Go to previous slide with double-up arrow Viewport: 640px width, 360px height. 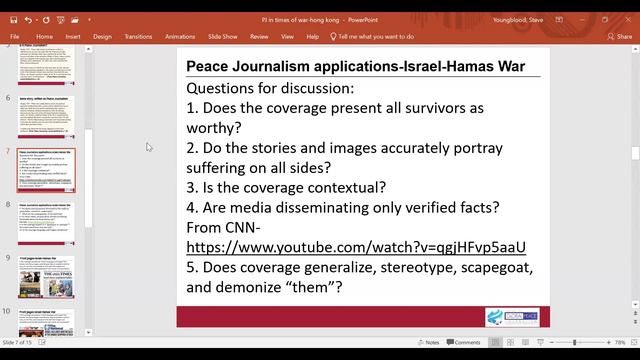(x=635, y=313)
